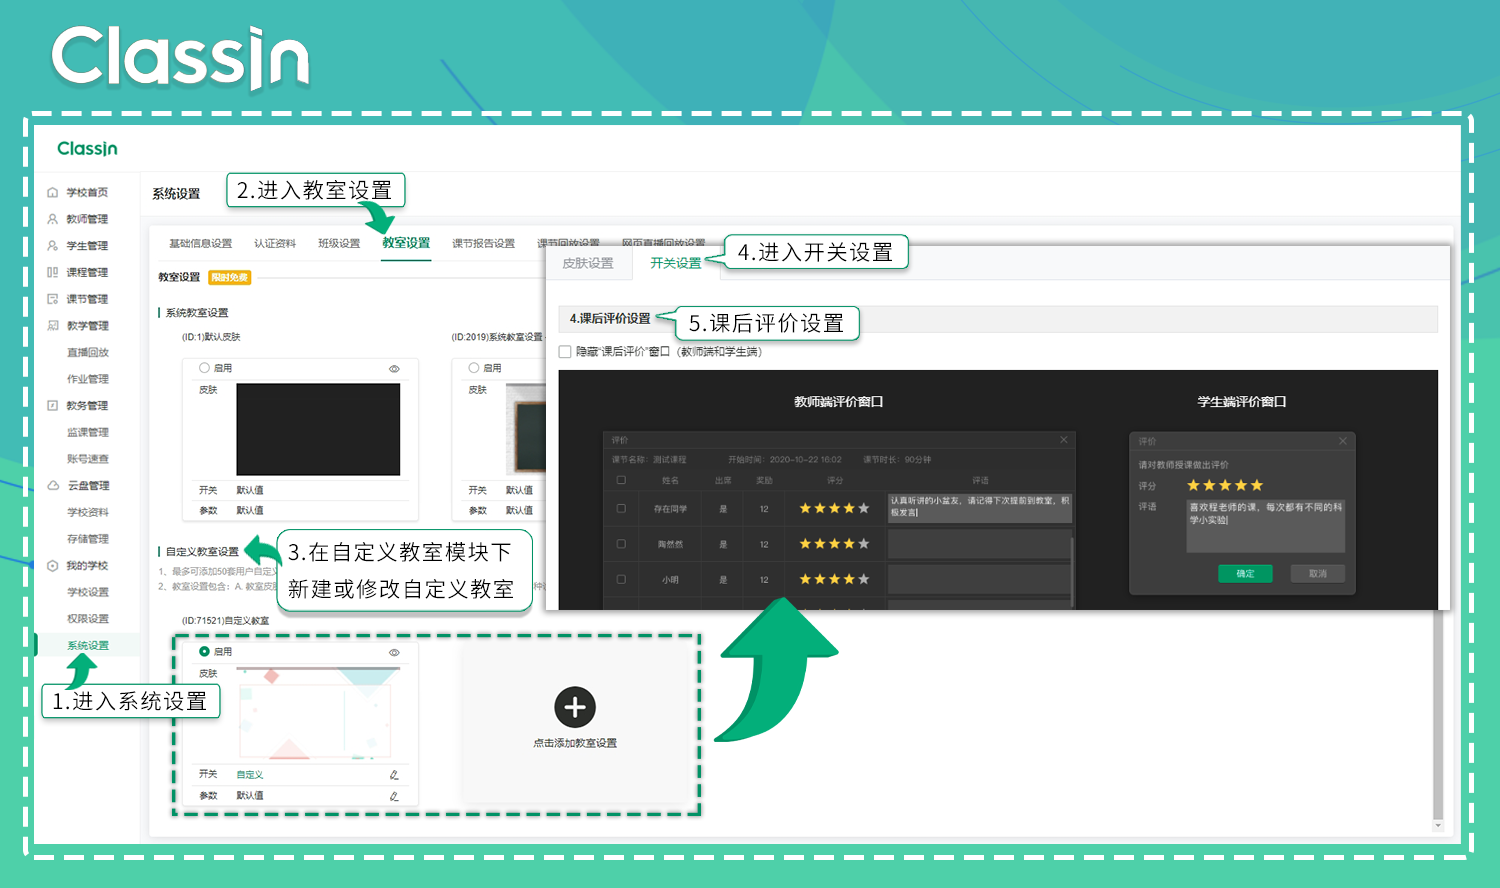Go to 学校资料 in sidebar

(x=88, y=512)
